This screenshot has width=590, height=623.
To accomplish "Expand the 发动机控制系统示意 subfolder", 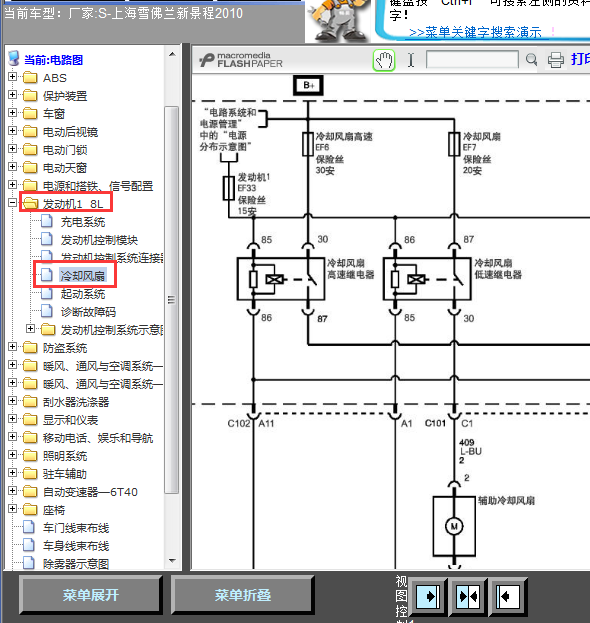I will [x=31, y=329].
